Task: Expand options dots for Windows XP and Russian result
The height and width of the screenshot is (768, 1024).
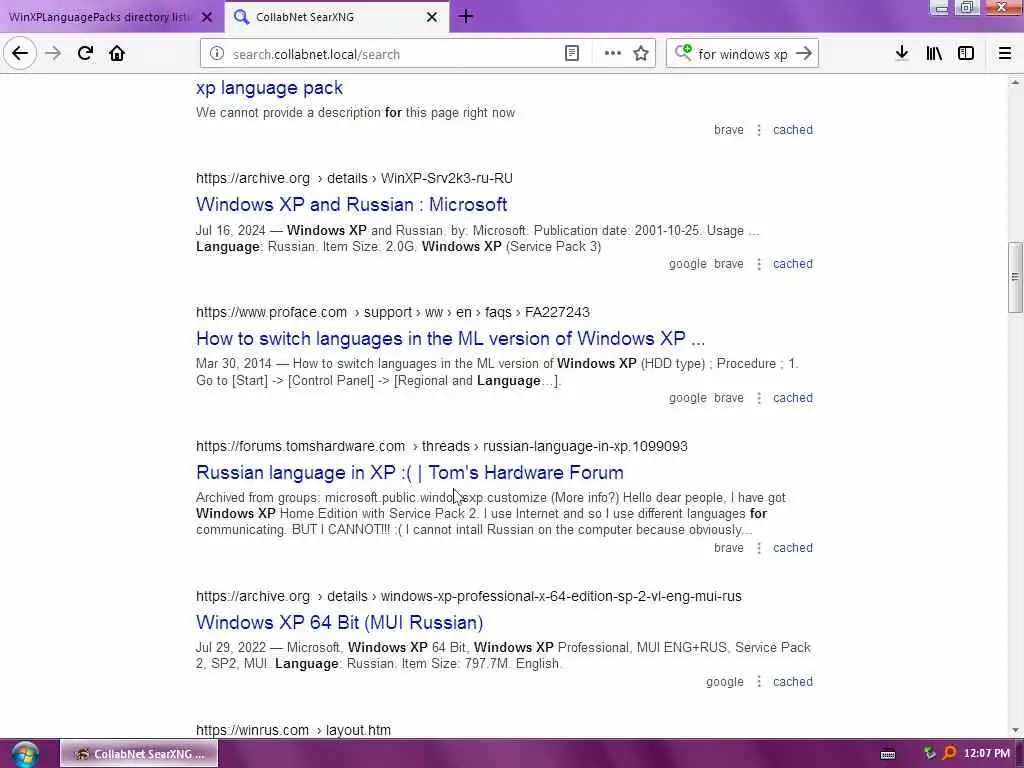Action: [x=759, y=264]
